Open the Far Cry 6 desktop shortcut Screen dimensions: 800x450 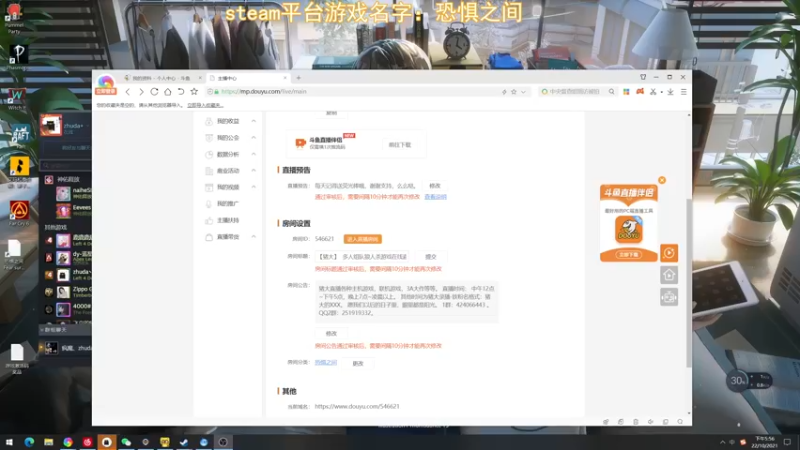(x=19, y=213)
